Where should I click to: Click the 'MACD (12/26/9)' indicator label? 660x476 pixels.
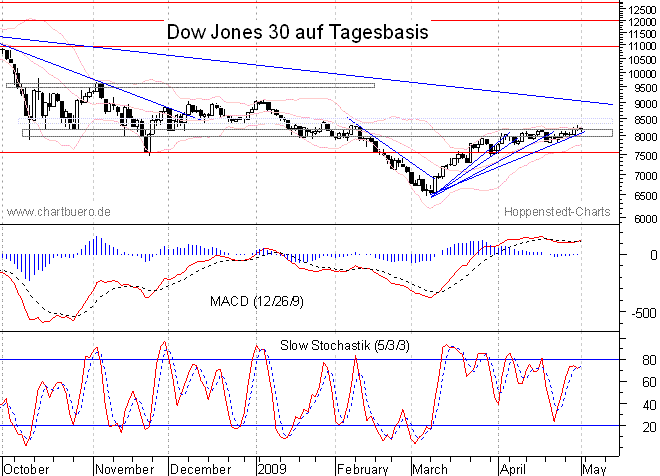point(257,301)
